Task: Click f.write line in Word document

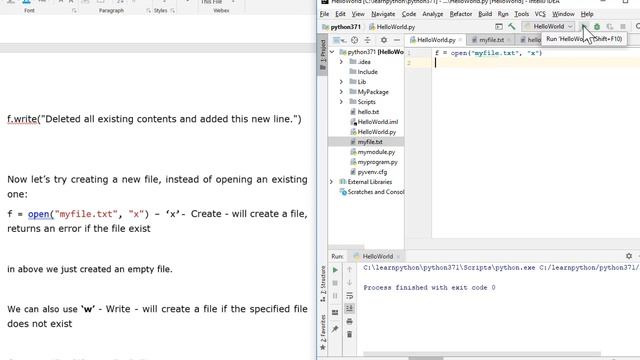Action: click(154, 119)
